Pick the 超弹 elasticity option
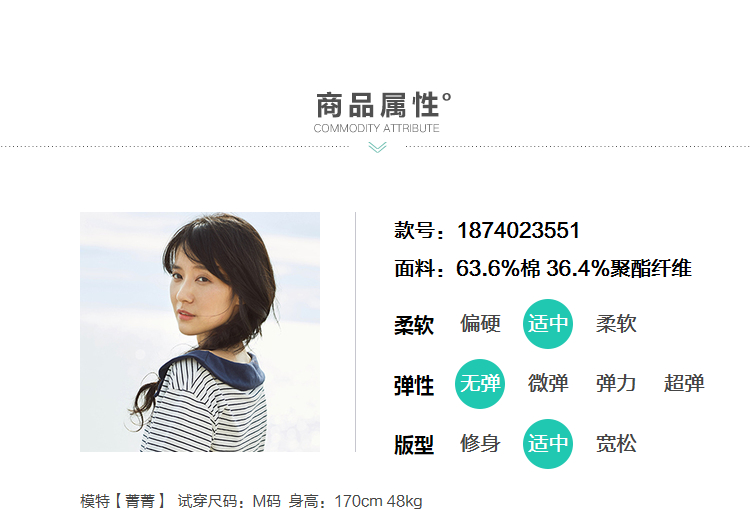The width and height of the screenshot is (750, 510). coord(684,383)
